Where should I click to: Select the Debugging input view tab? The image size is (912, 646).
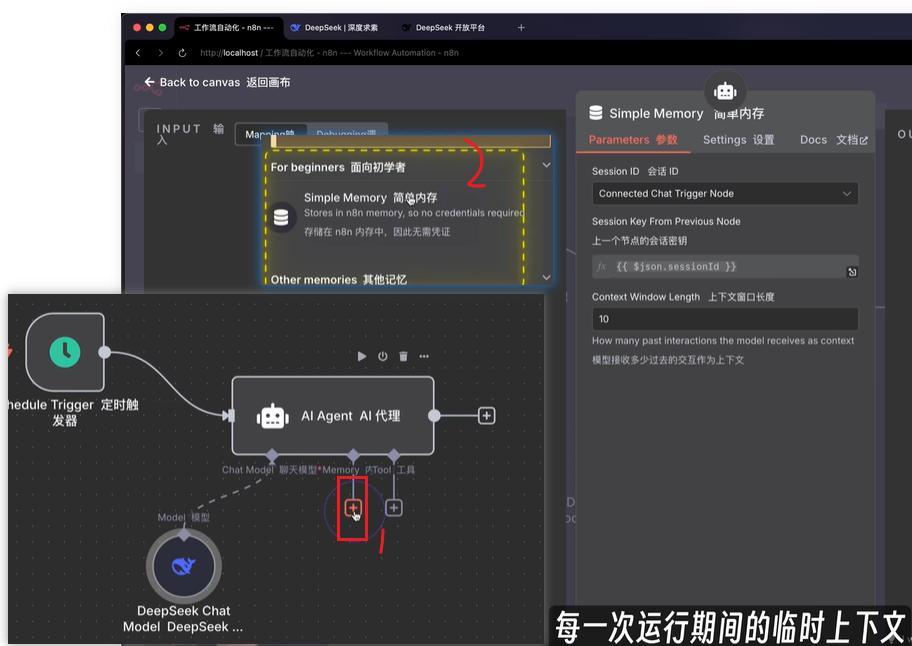click(347, 134)
